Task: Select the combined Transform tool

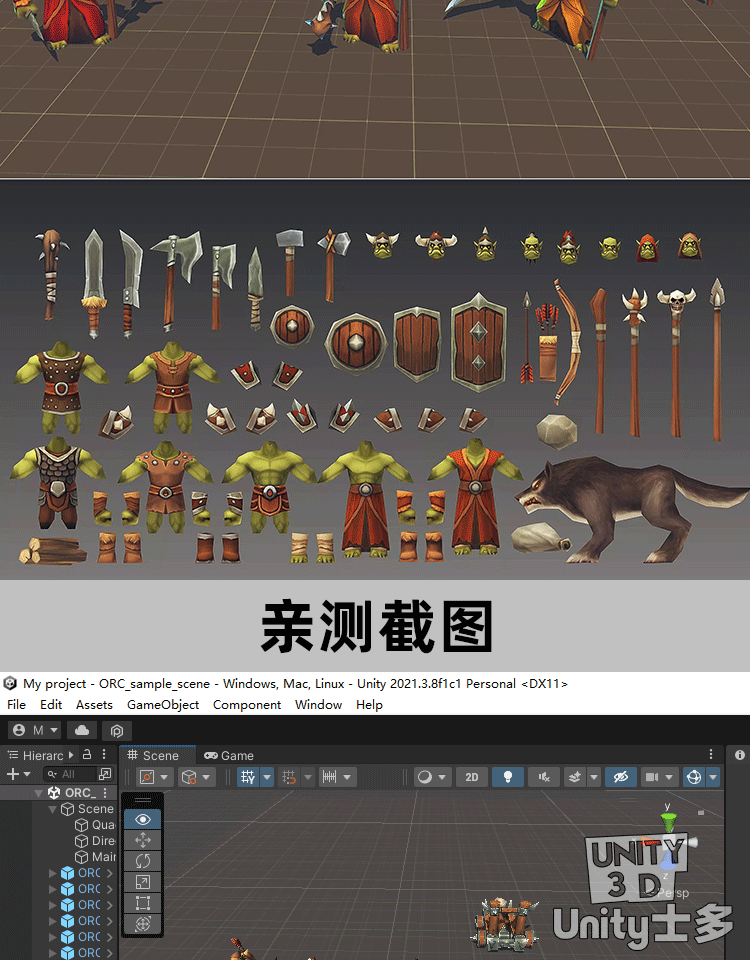Action: click(142, 924)
